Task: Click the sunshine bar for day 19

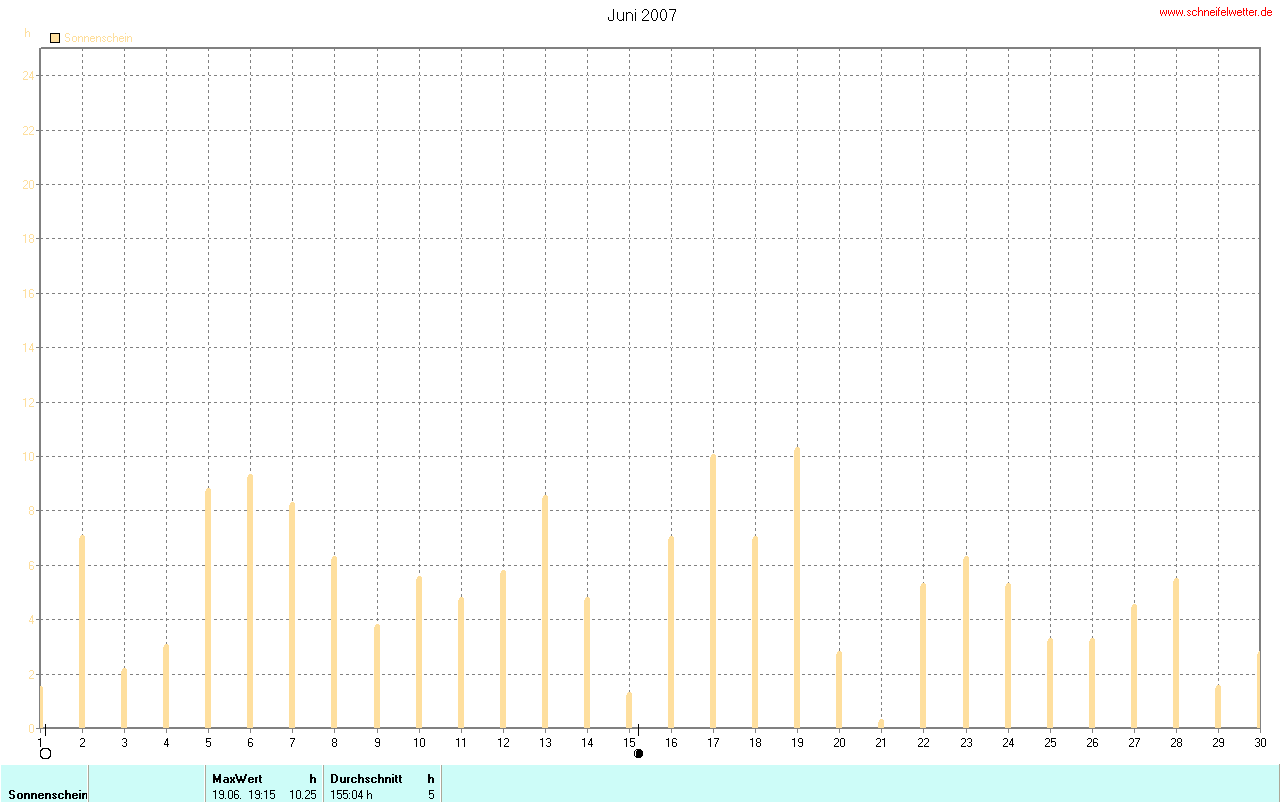Action: [797, 588]
